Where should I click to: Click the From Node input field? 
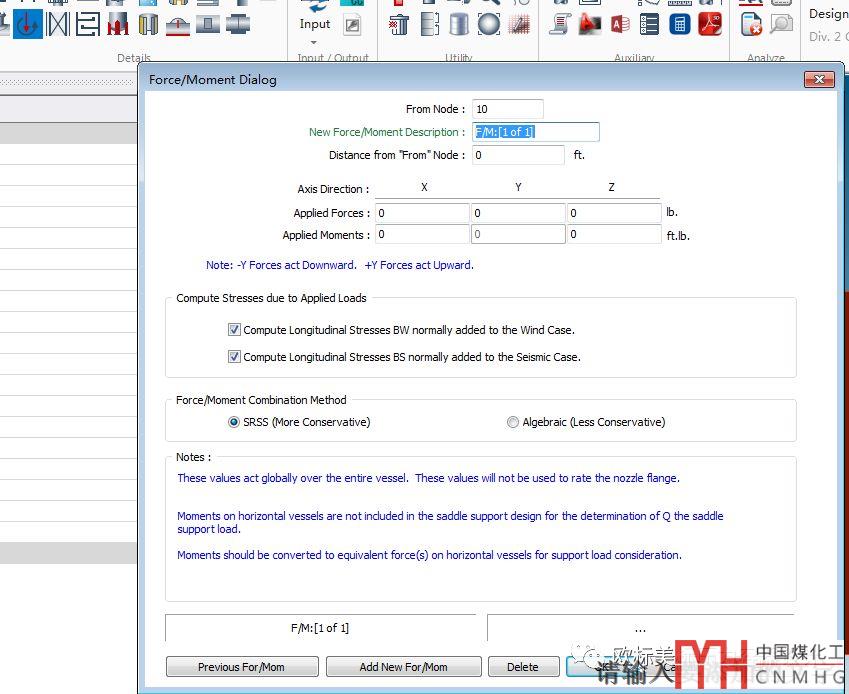click(508, 109)
